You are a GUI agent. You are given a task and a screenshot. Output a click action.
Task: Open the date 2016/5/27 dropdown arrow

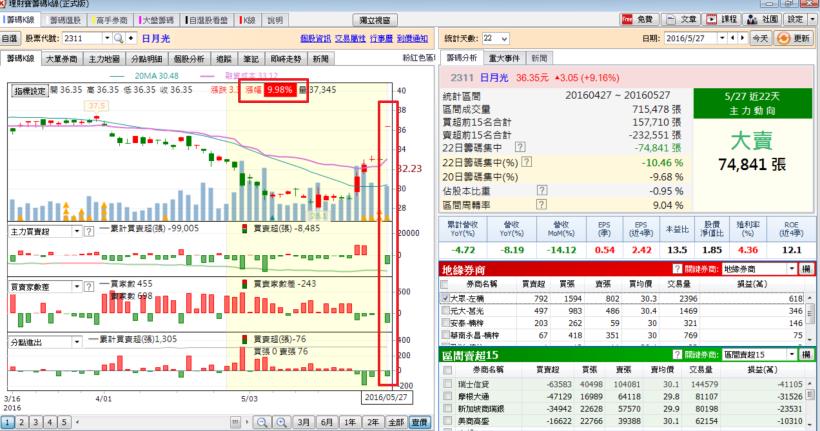(x=722, y=38)
